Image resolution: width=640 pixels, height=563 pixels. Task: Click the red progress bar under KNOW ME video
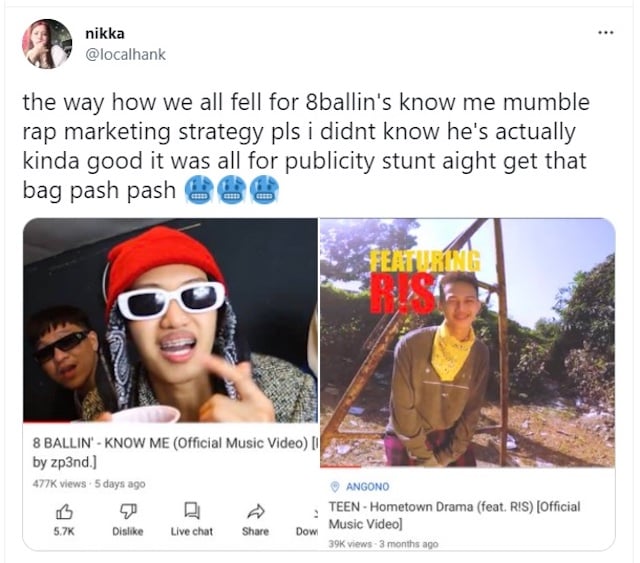[x=170, y=422]
